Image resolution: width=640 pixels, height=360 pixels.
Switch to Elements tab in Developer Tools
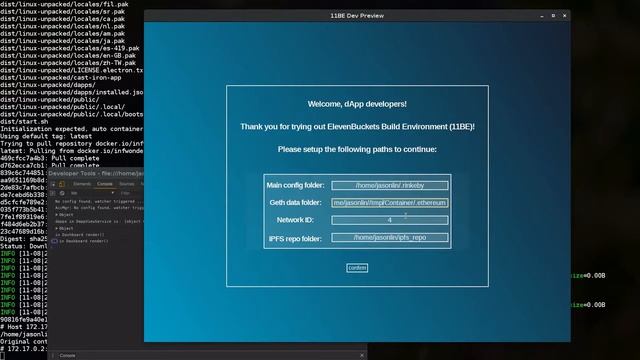[x=82, y=184]
